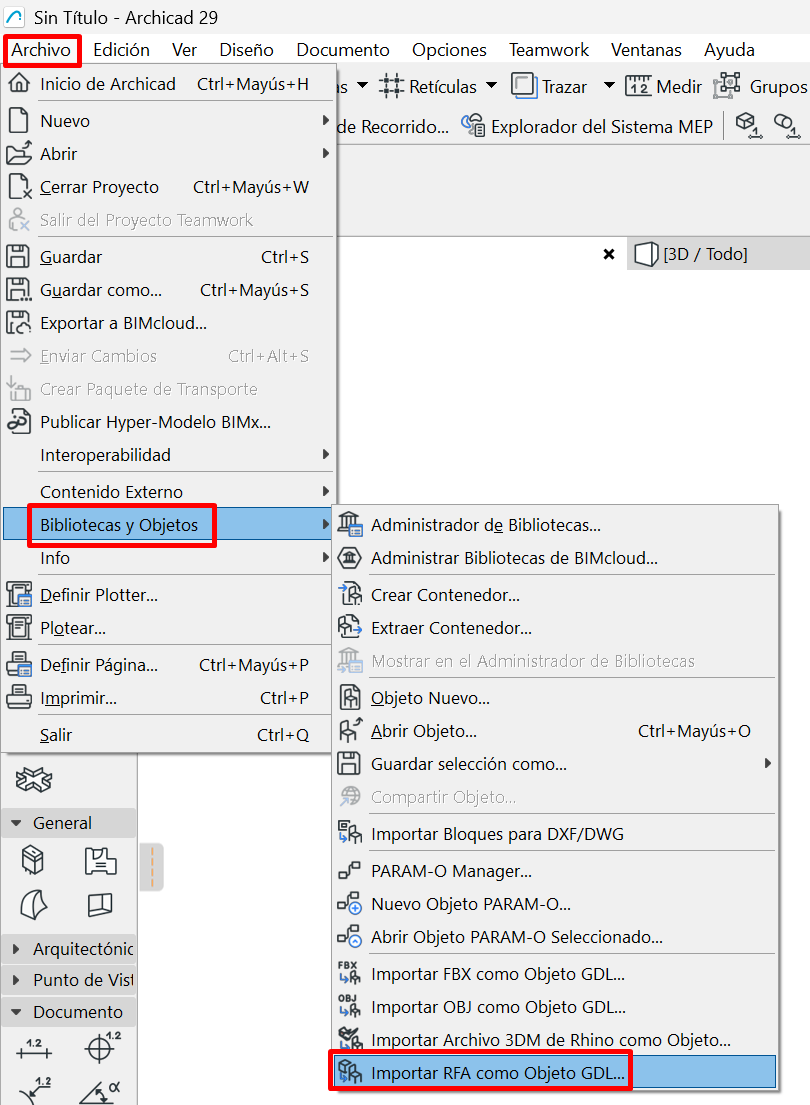Collapse the General toolbox section

(17, 824)
